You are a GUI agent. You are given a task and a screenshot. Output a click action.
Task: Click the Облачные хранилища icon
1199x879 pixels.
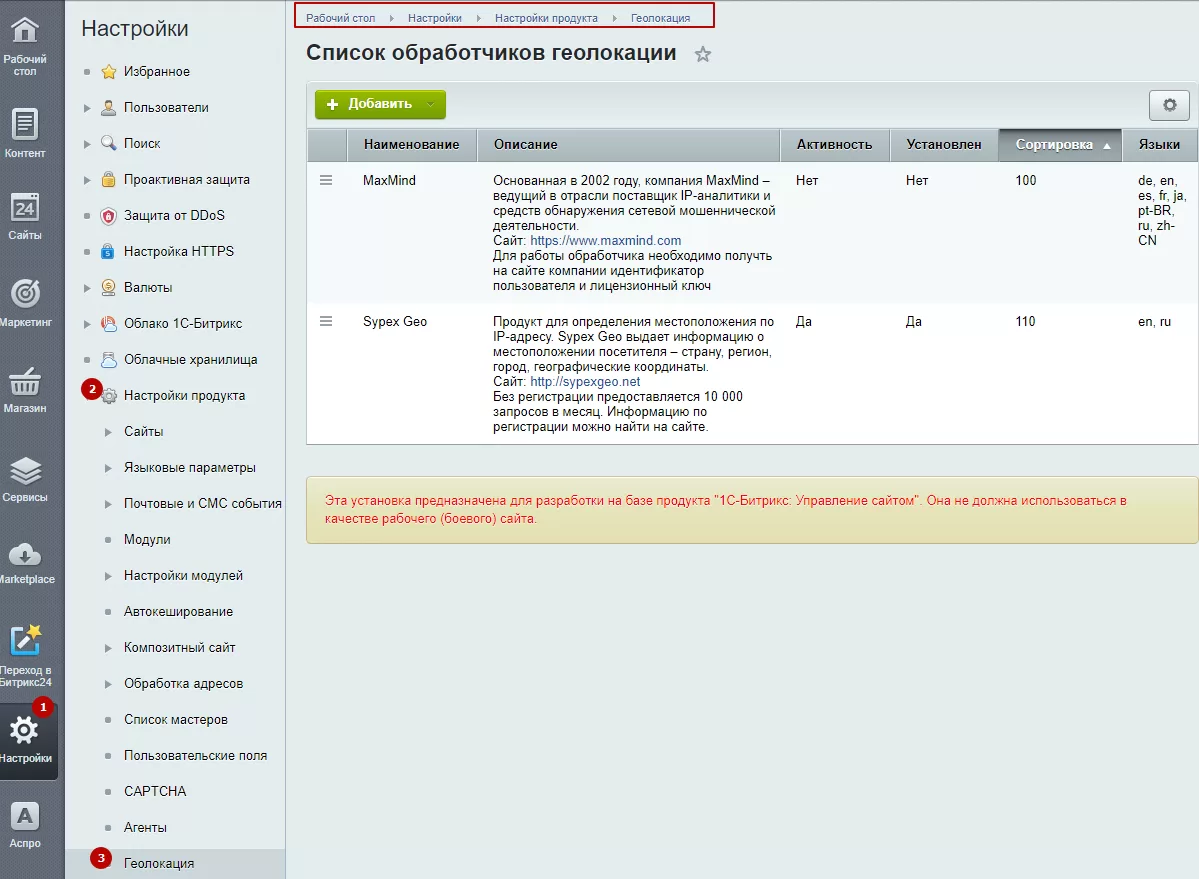(x=109, y=359)
